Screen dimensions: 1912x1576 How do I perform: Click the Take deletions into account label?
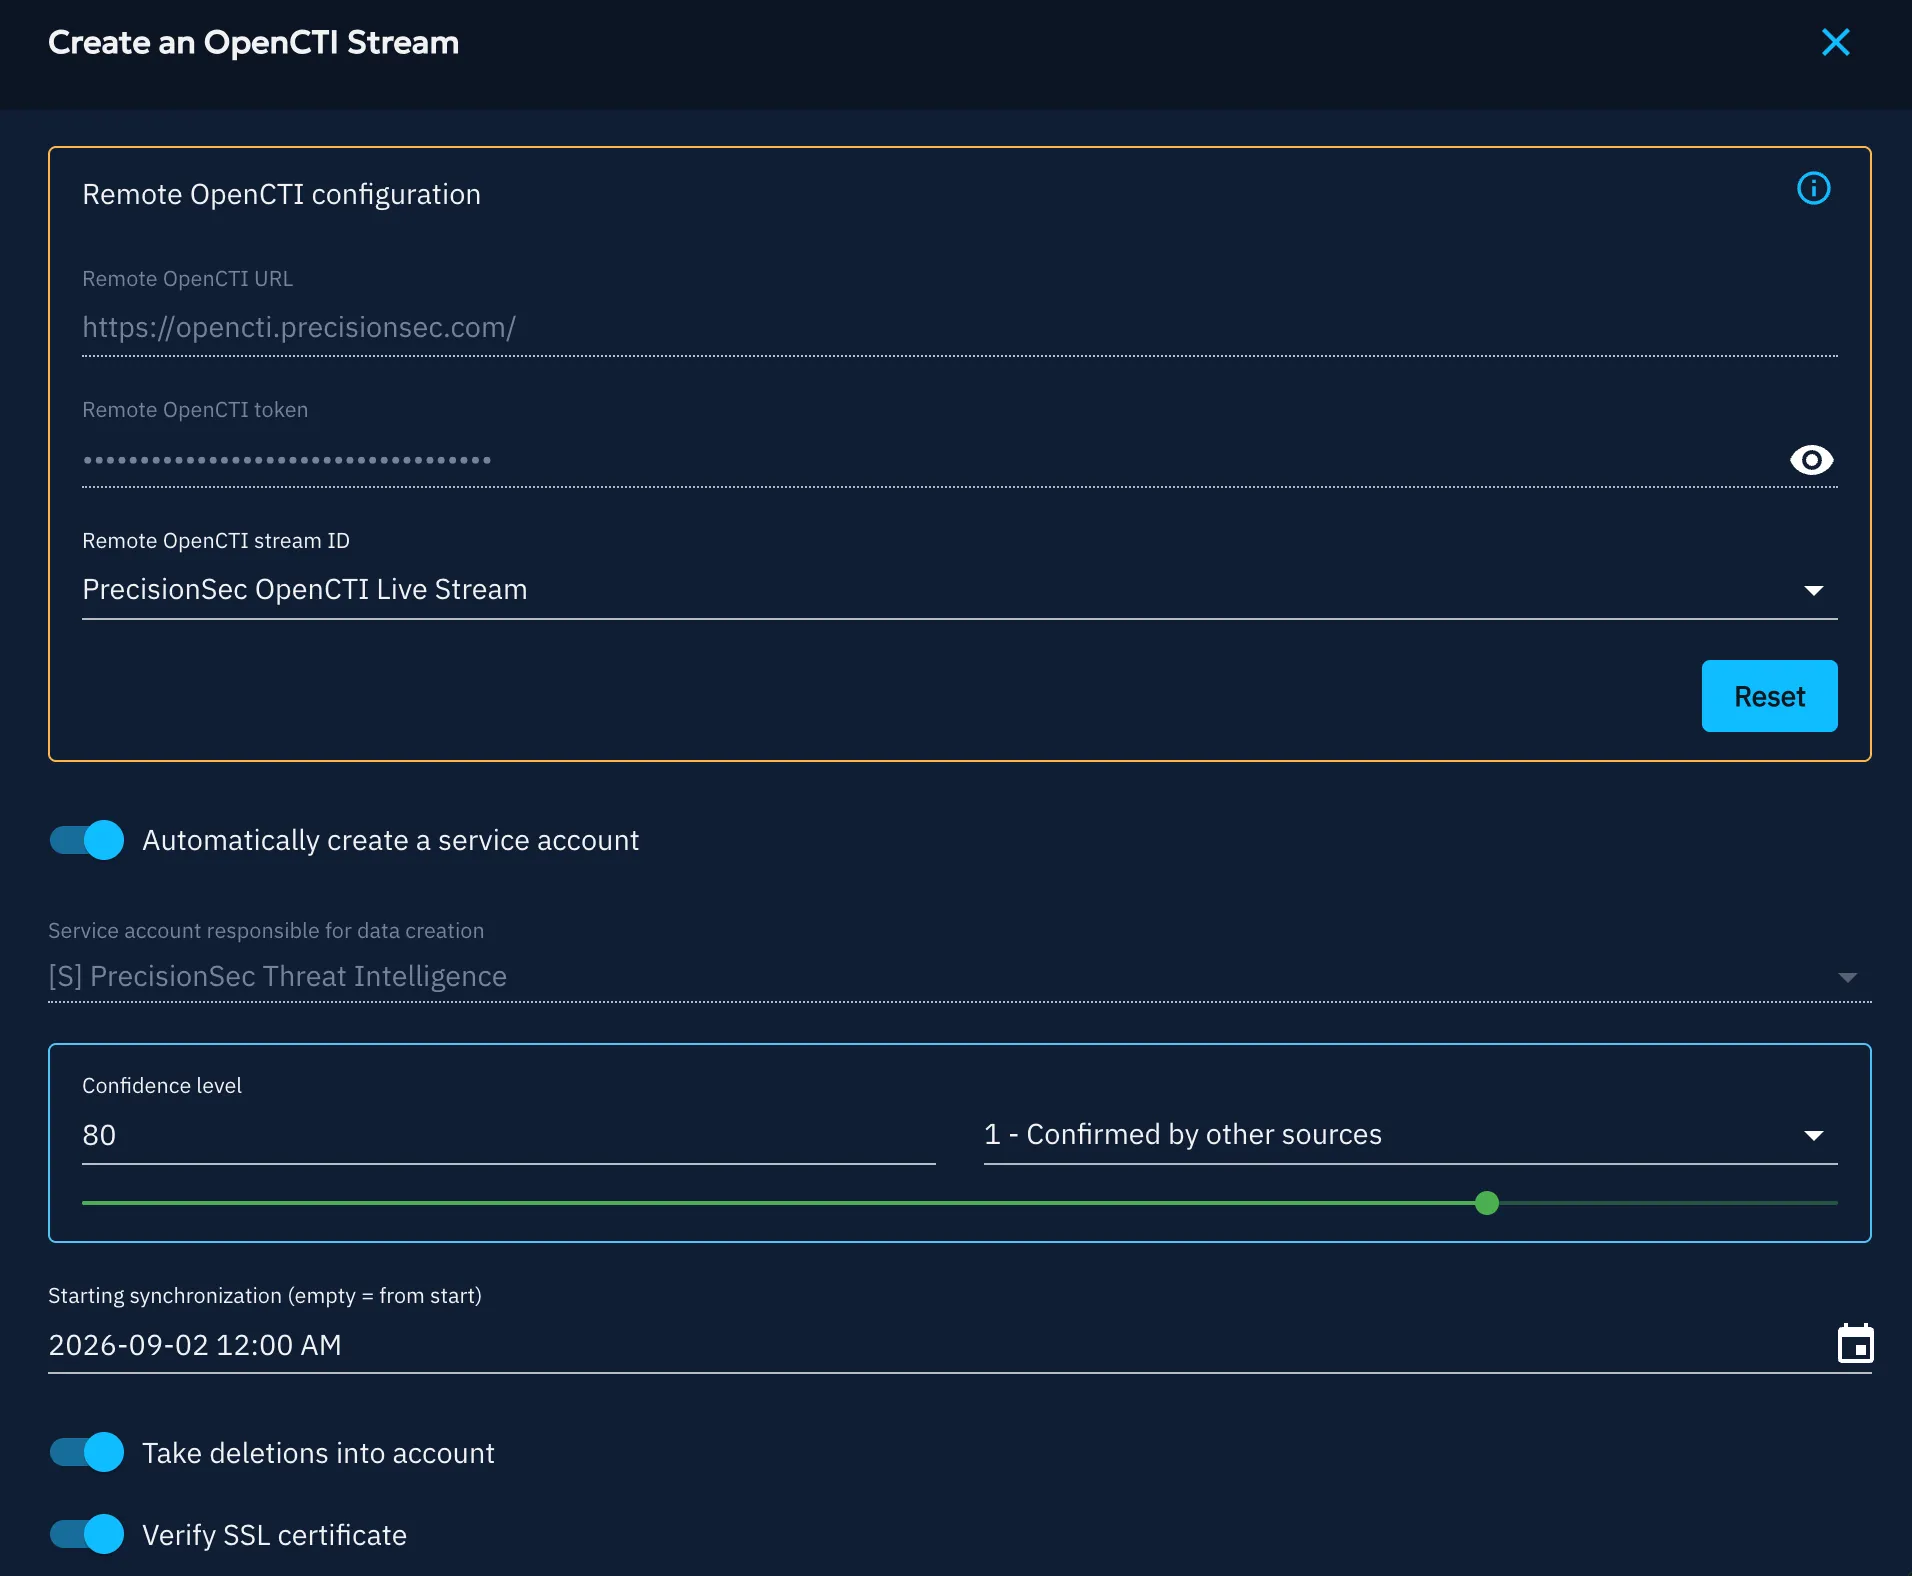tap(318, 1453)
